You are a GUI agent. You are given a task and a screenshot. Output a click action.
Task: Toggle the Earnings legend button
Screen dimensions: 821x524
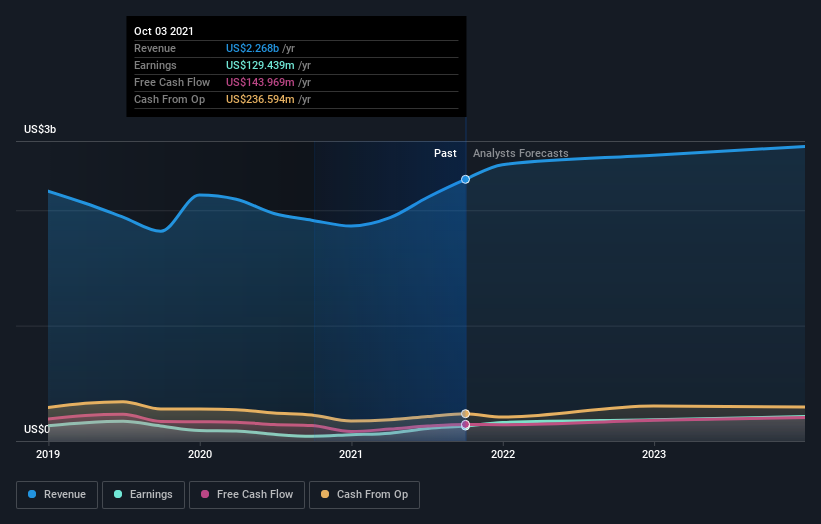(x=143, y=495)
